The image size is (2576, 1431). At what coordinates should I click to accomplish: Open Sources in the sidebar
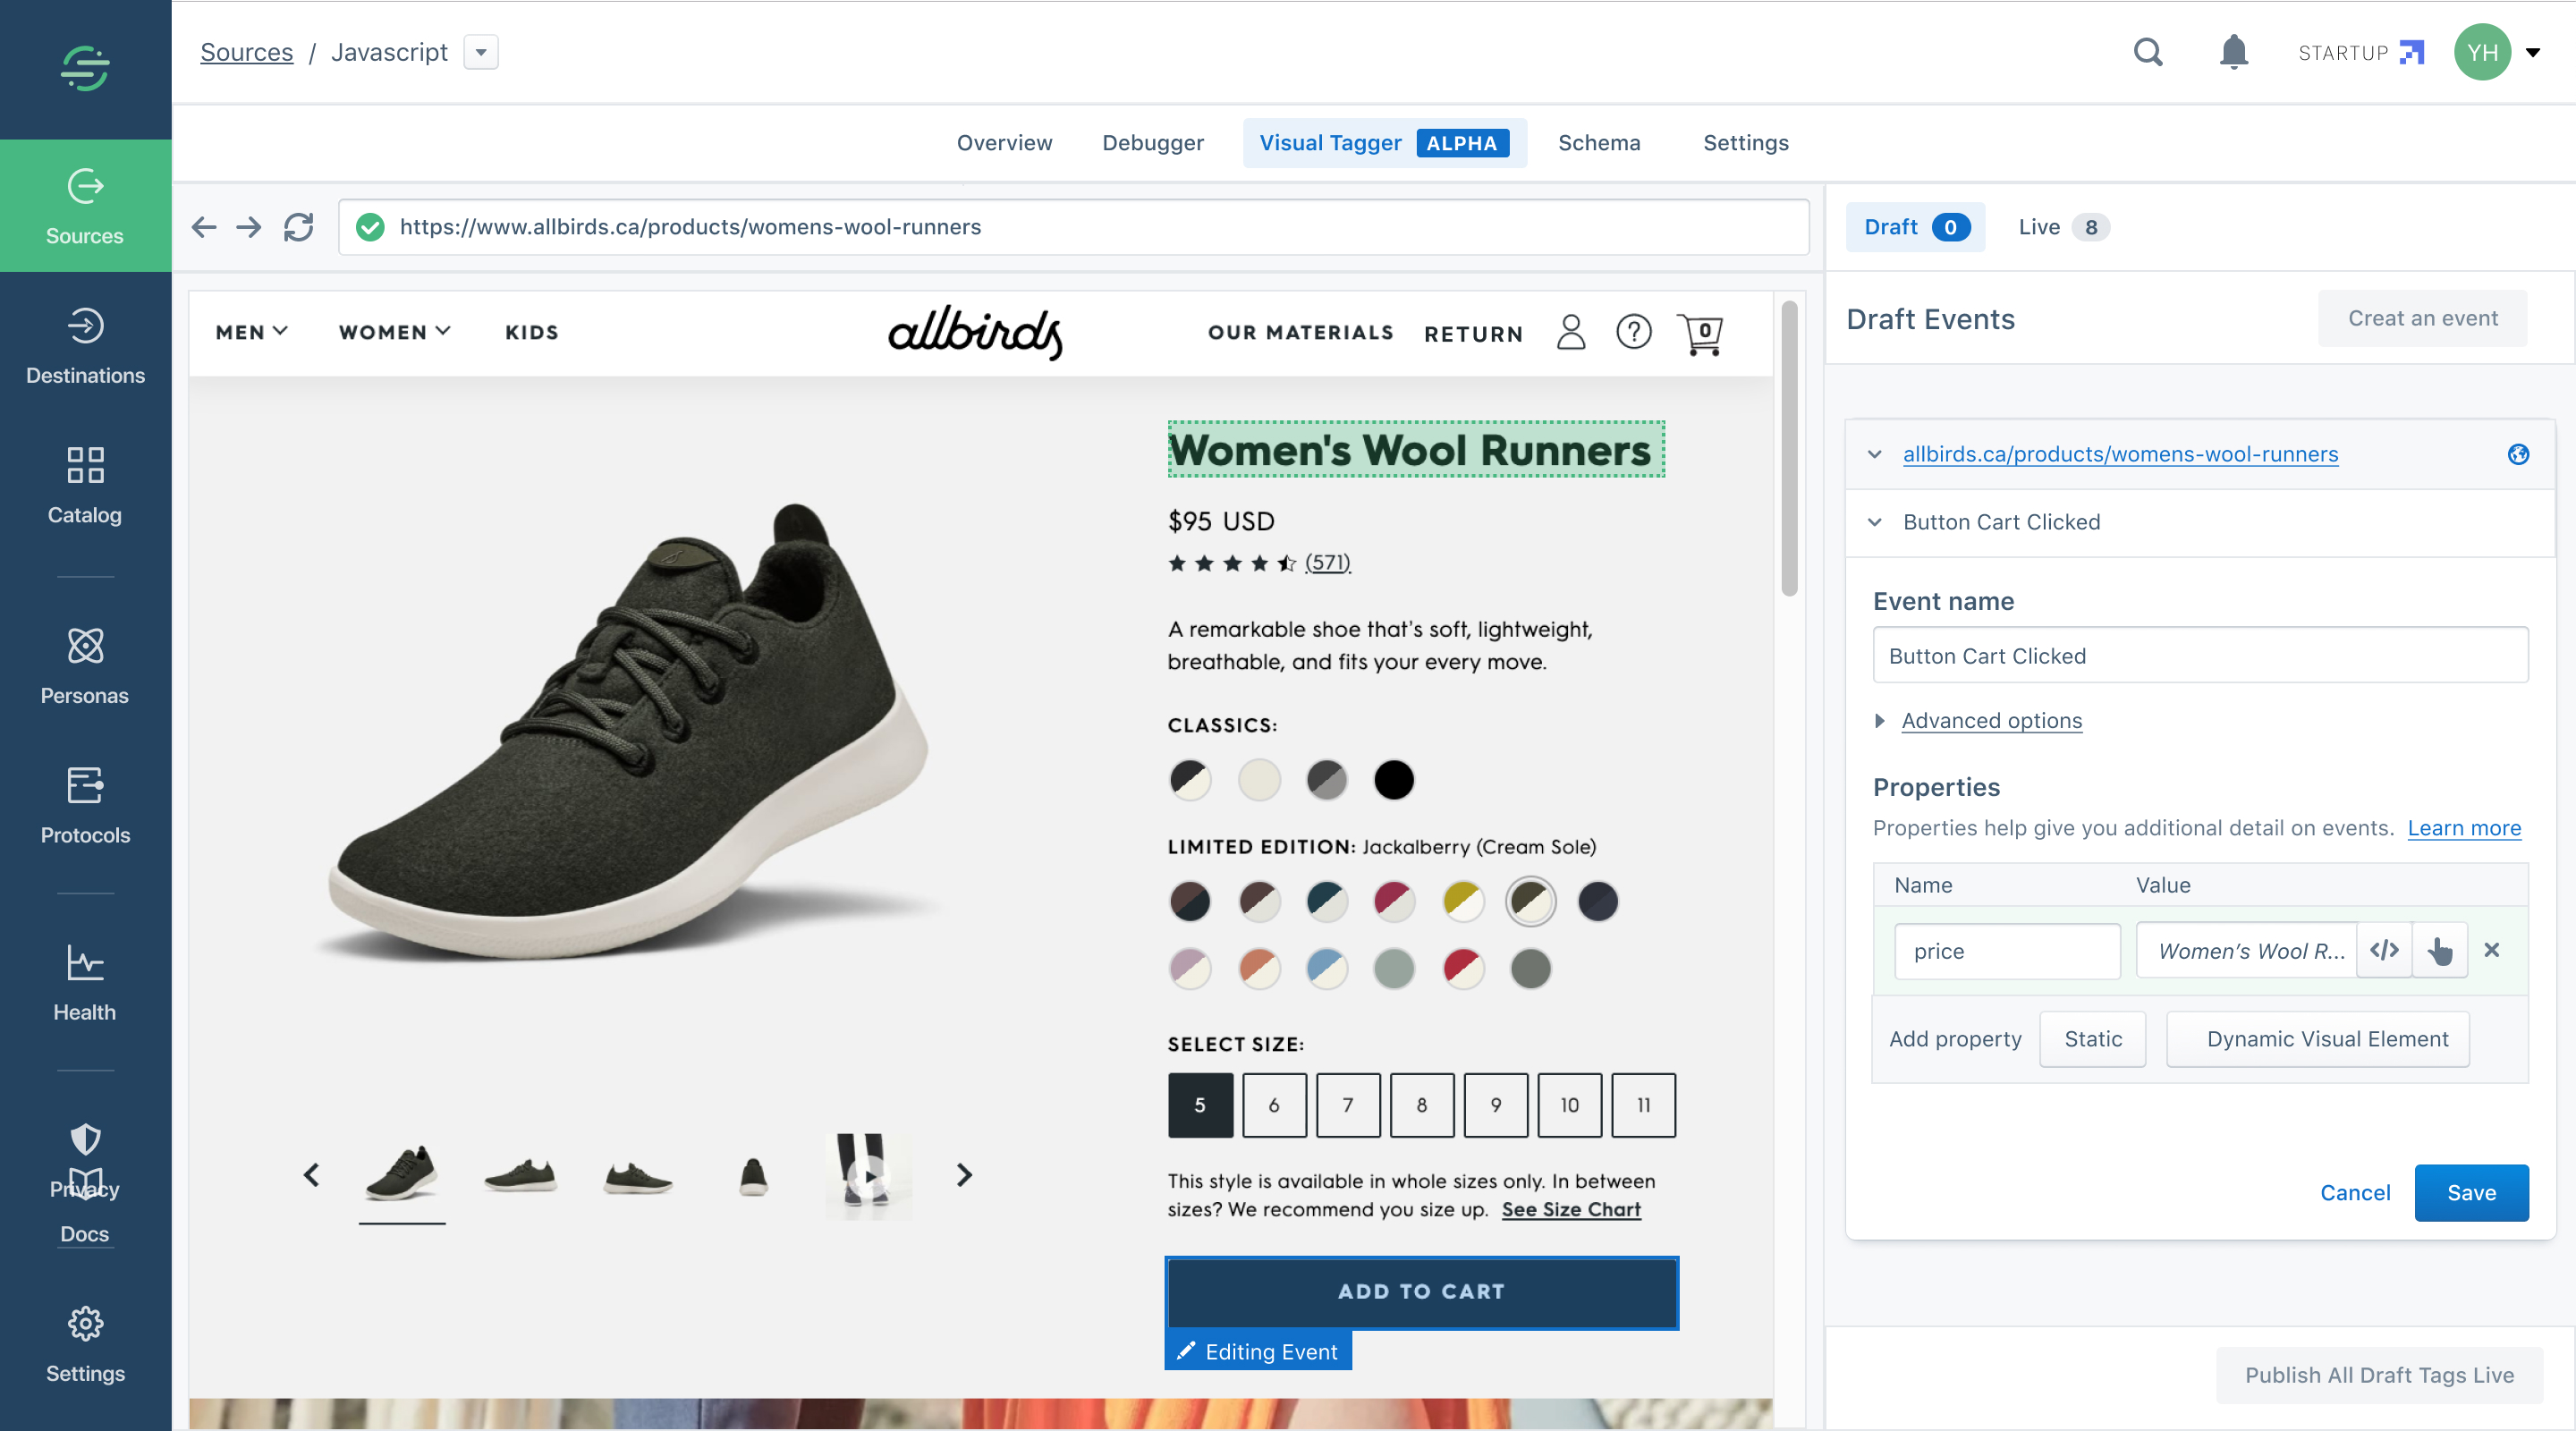85,206
